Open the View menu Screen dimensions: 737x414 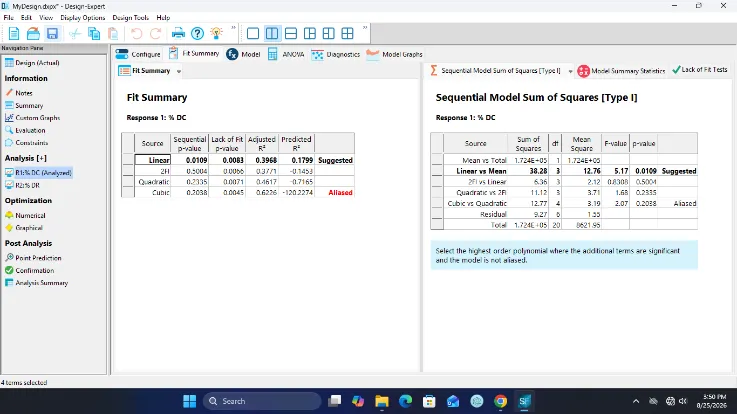(46, 17)
